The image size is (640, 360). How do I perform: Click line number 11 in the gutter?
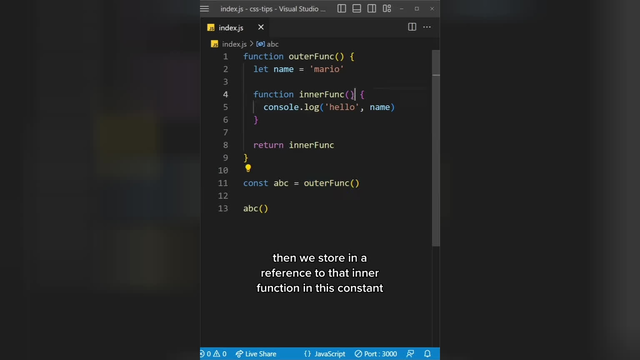[x=223, y=183]
